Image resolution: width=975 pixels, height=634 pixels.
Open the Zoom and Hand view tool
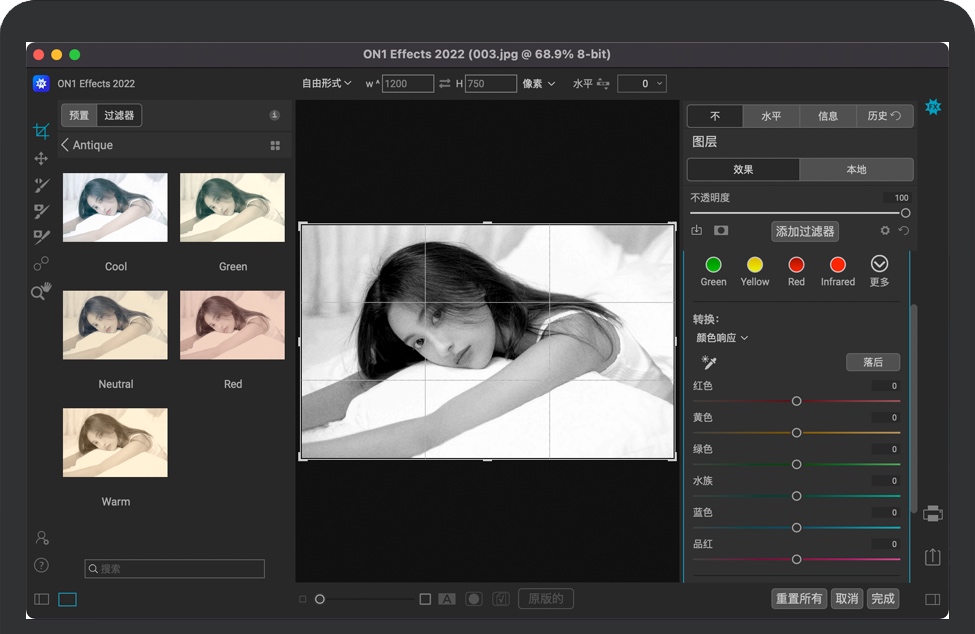41,292
